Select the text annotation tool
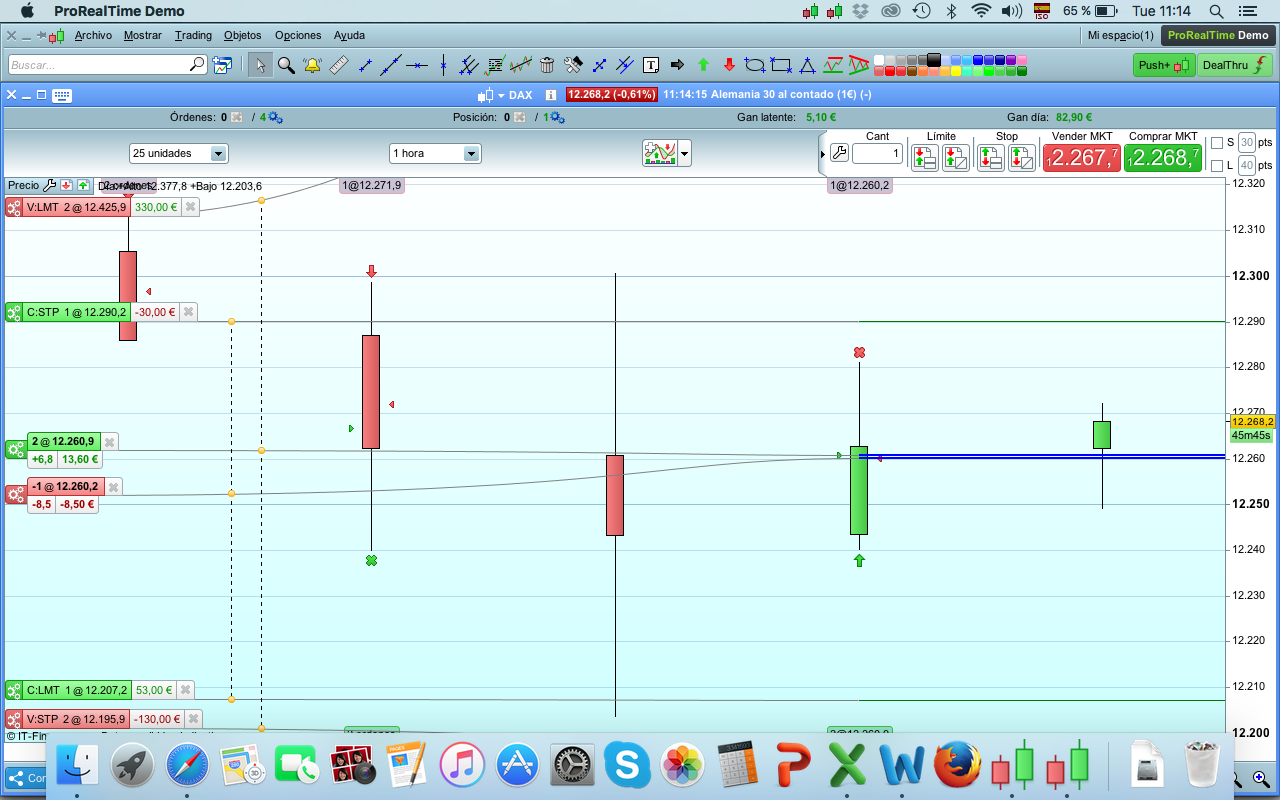This screenshot has width=1280, height=800. pos(651,65)
